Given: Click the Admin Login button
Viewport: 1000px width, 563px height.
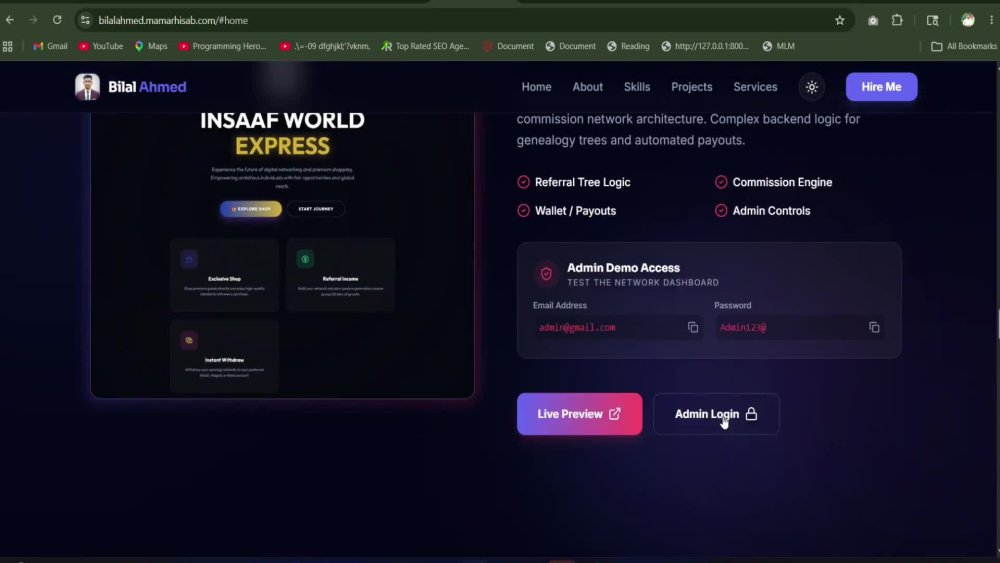Looking at the screenshot, I should pos(716,414).
